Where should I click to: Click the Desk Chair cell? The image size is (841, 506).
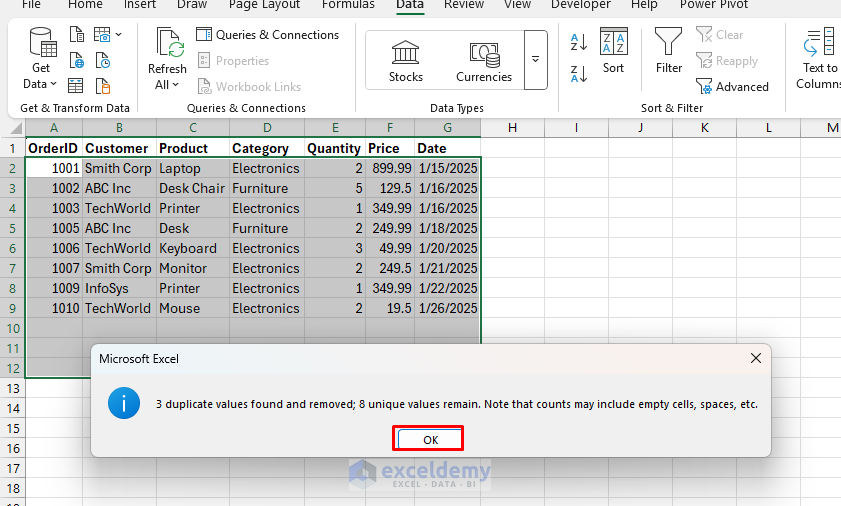click(193, 188)
